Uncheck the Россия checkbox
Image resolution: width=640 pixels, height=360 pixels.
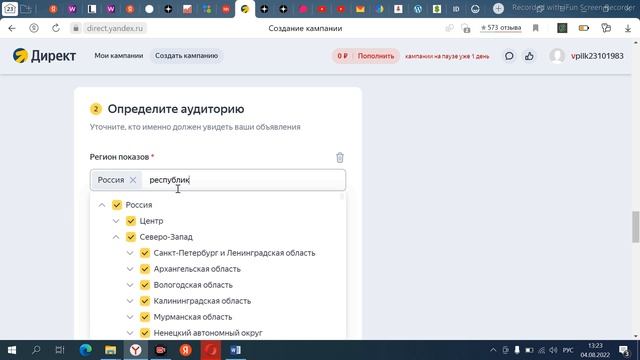click(117, 205)
